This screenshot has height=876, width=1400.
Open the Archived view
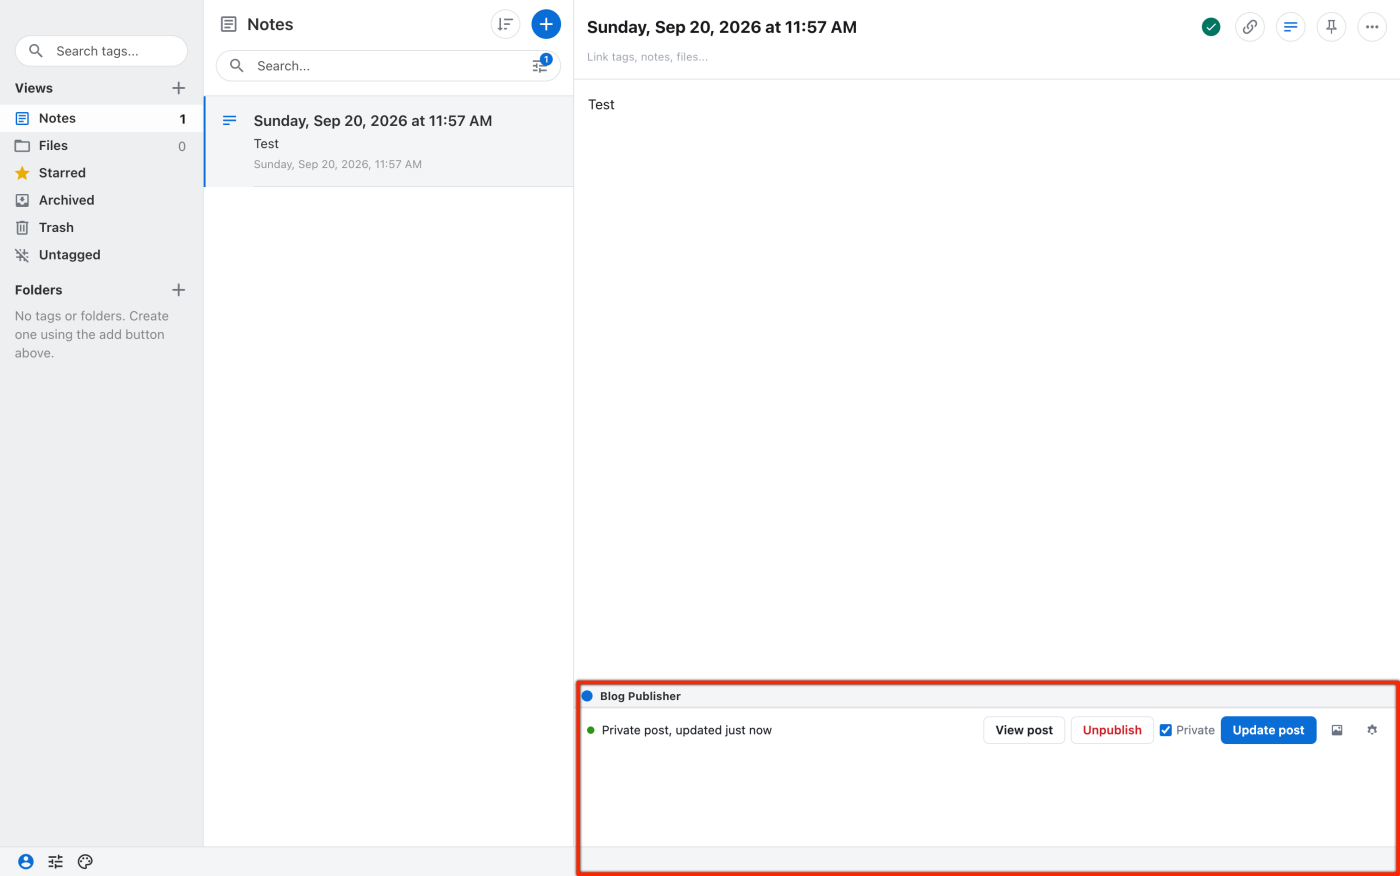tap(101, 200)
